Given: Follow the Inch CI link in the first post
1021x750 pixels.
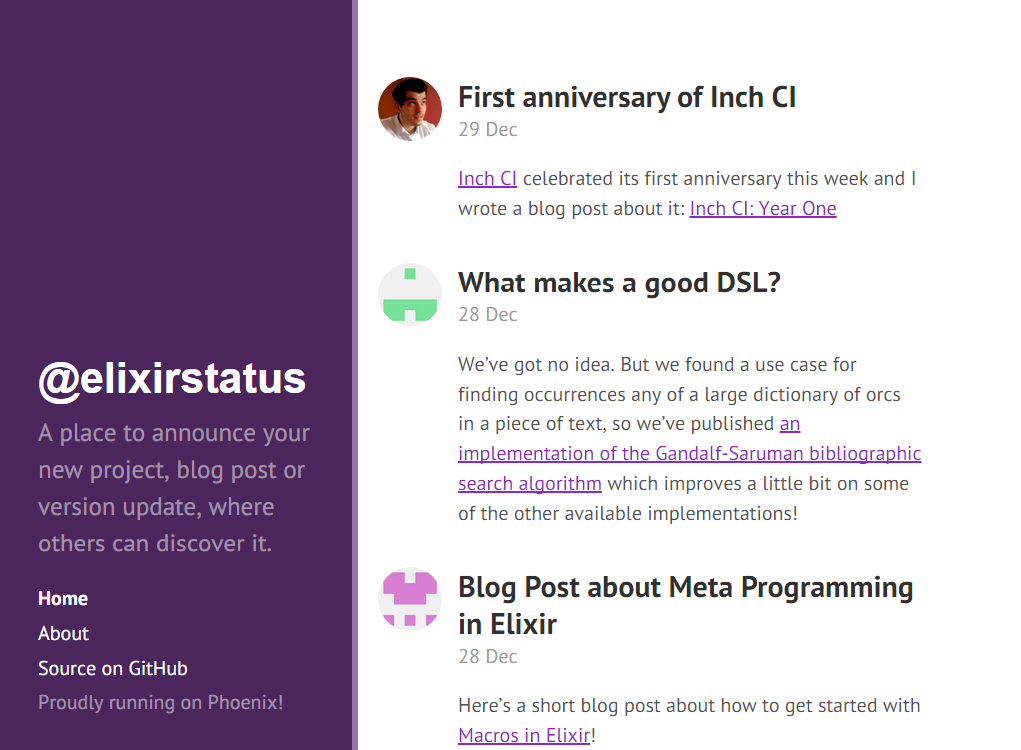Looking at the screenshot, I should point(487,178).
